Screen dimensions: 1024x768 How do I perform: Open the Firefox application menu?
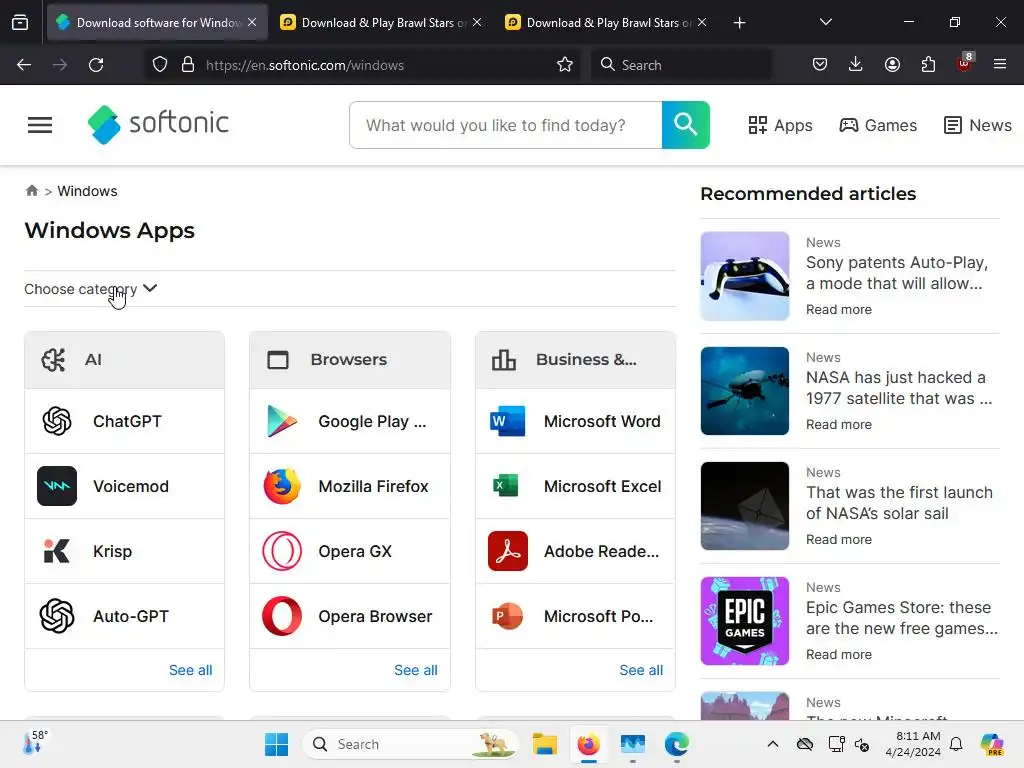click(x=1000, y=65)
